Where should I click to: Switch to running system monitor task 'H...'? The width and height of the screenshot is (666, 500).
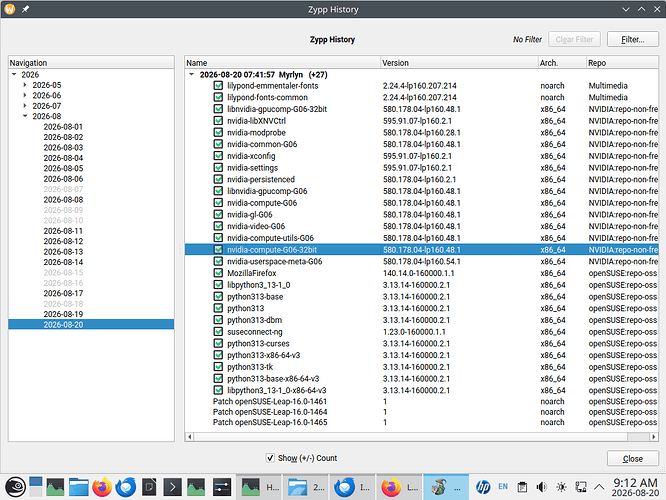tap(260, 487)
